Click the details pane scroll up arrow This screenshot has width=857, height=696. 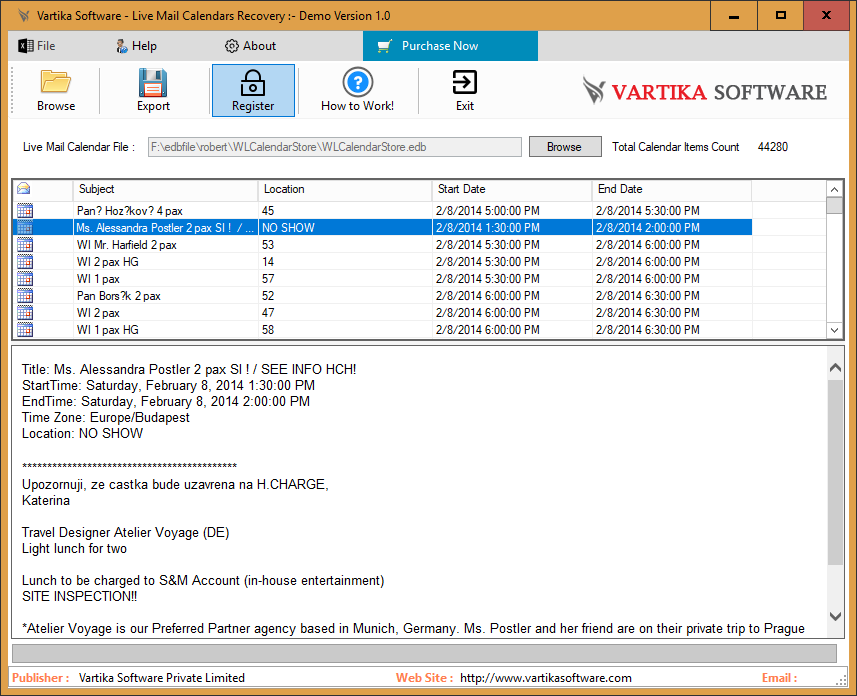[x=835, y=368]
